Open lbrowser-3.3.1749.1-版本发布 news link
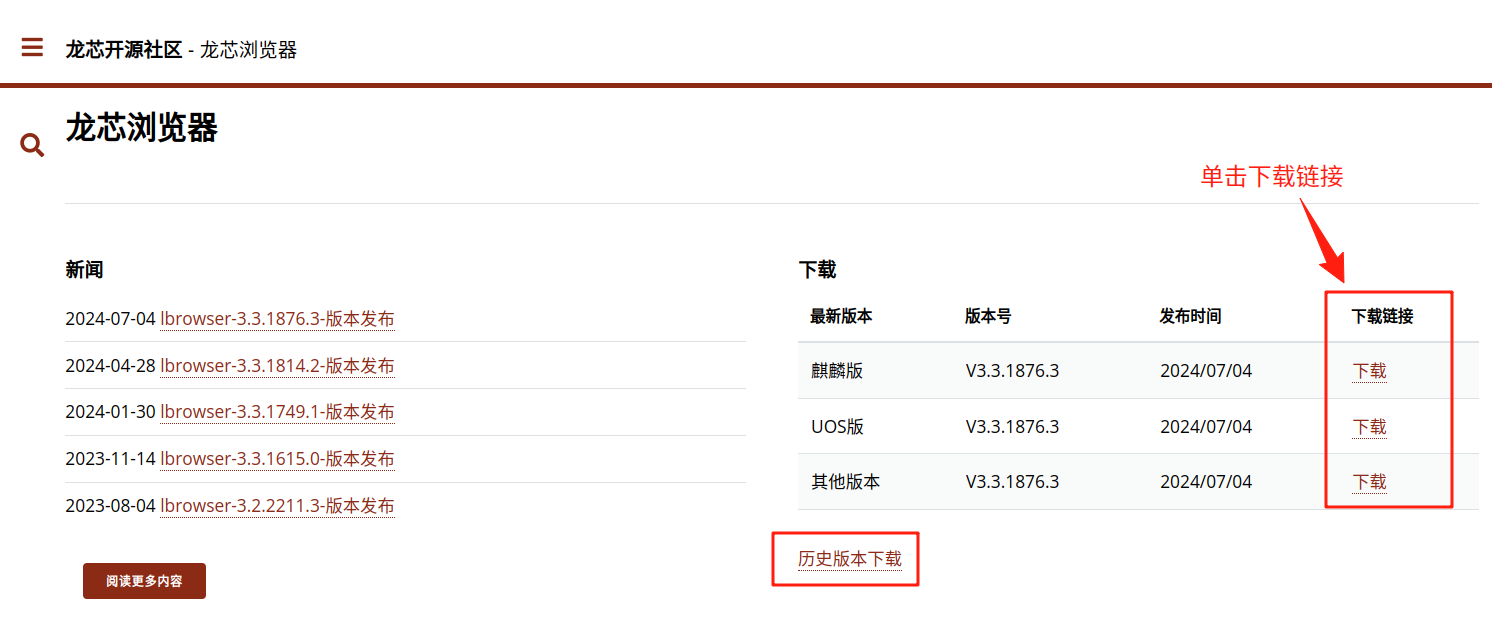1492x636 pixels. [x=277, y=412]
